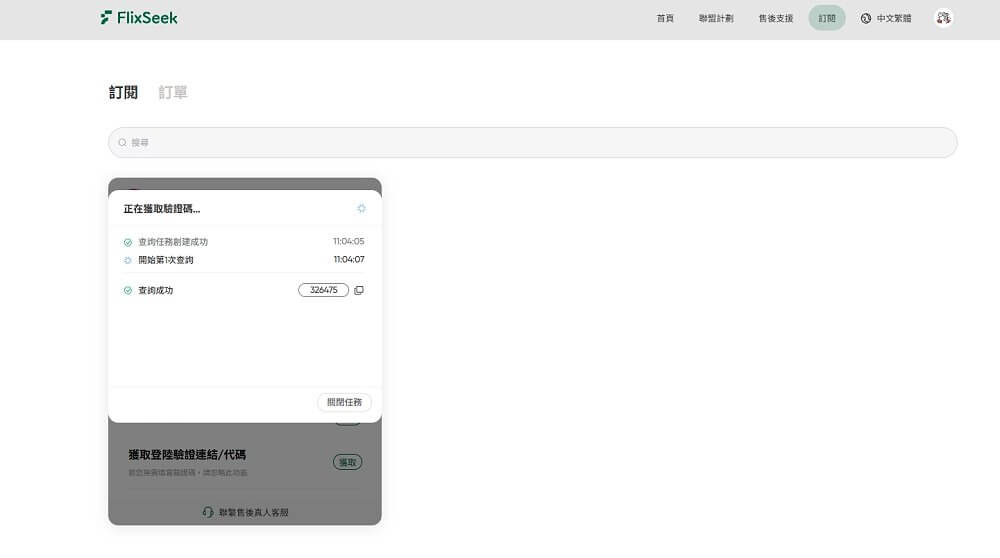Open the 中文繁體 language selector
This screenshot has height=558, width=1000.
886,18
